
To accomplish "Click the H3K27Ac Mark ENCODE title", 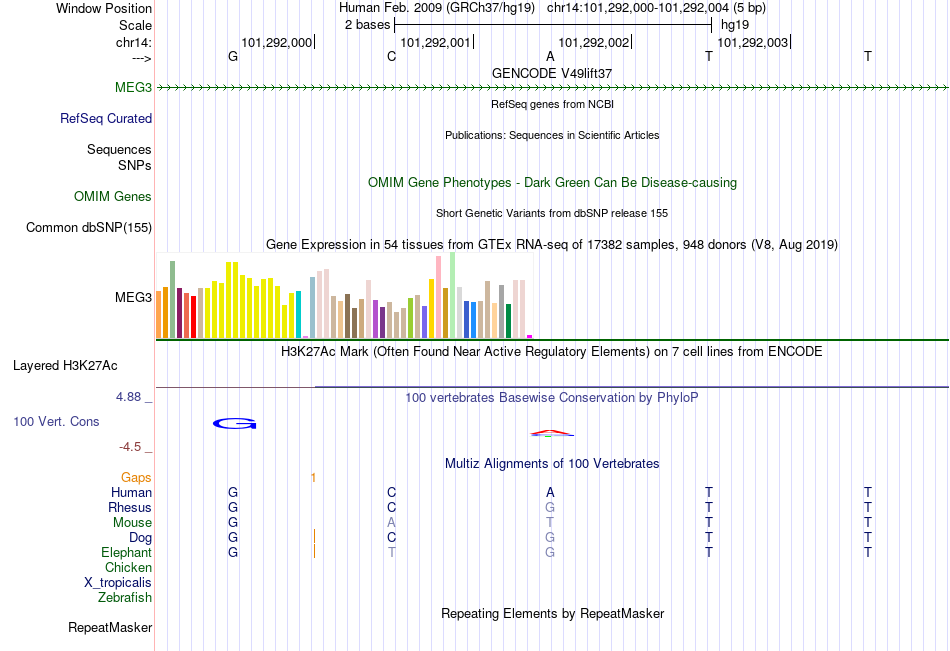I will 552,352.
